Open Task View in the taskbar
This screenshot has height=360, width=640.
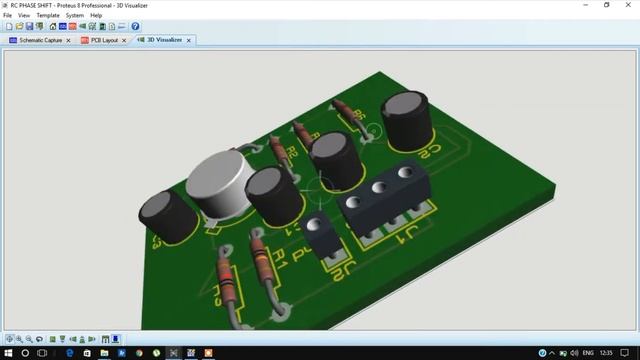(x=42, y=353)
